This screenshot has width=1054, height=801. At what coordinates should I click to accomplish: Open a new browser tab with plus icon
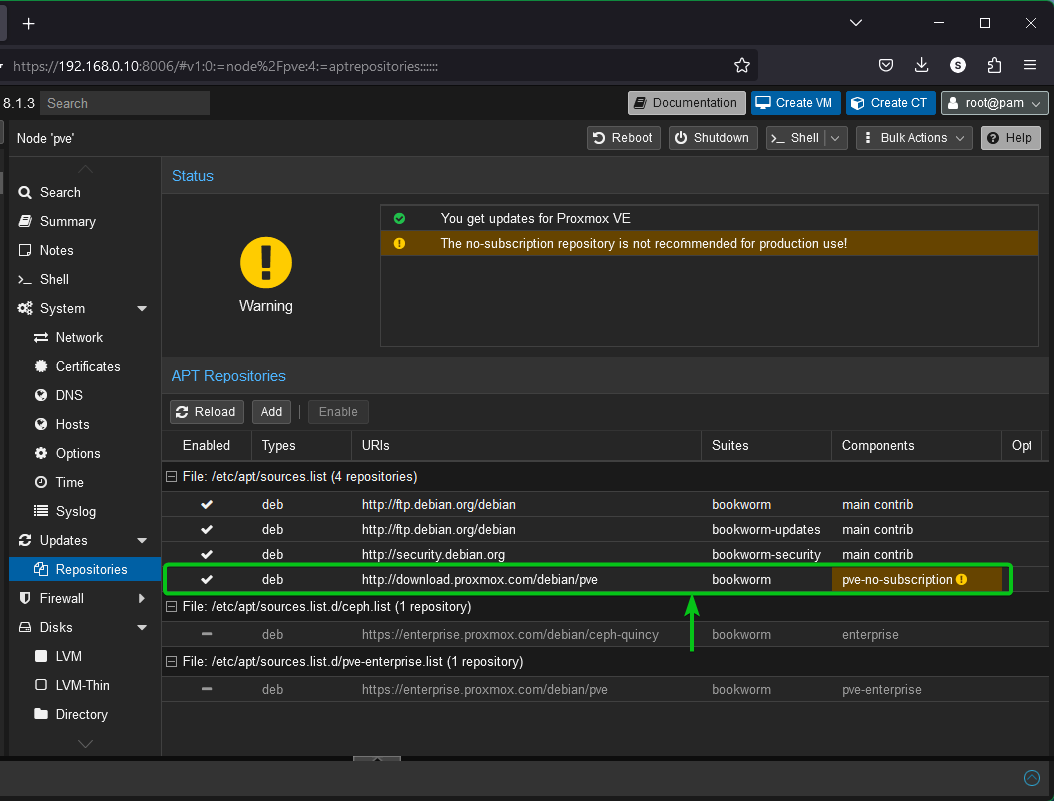pos(28,24)
